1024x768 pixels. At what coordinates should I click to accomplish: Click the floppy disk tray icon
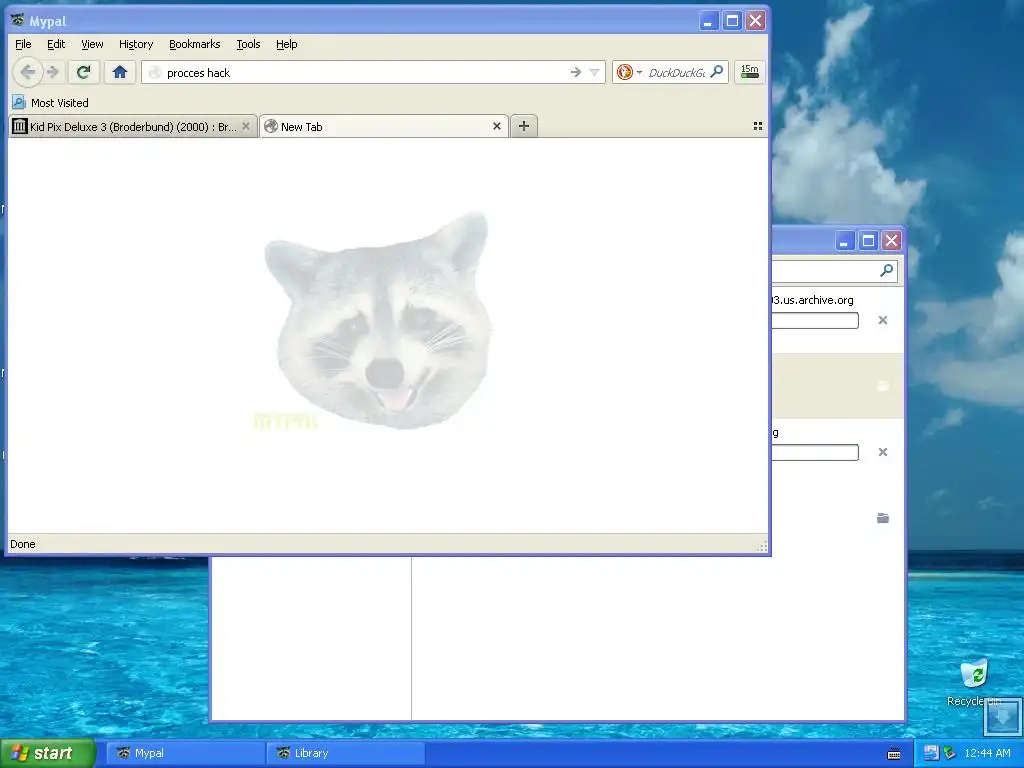(x=931, y=753)
